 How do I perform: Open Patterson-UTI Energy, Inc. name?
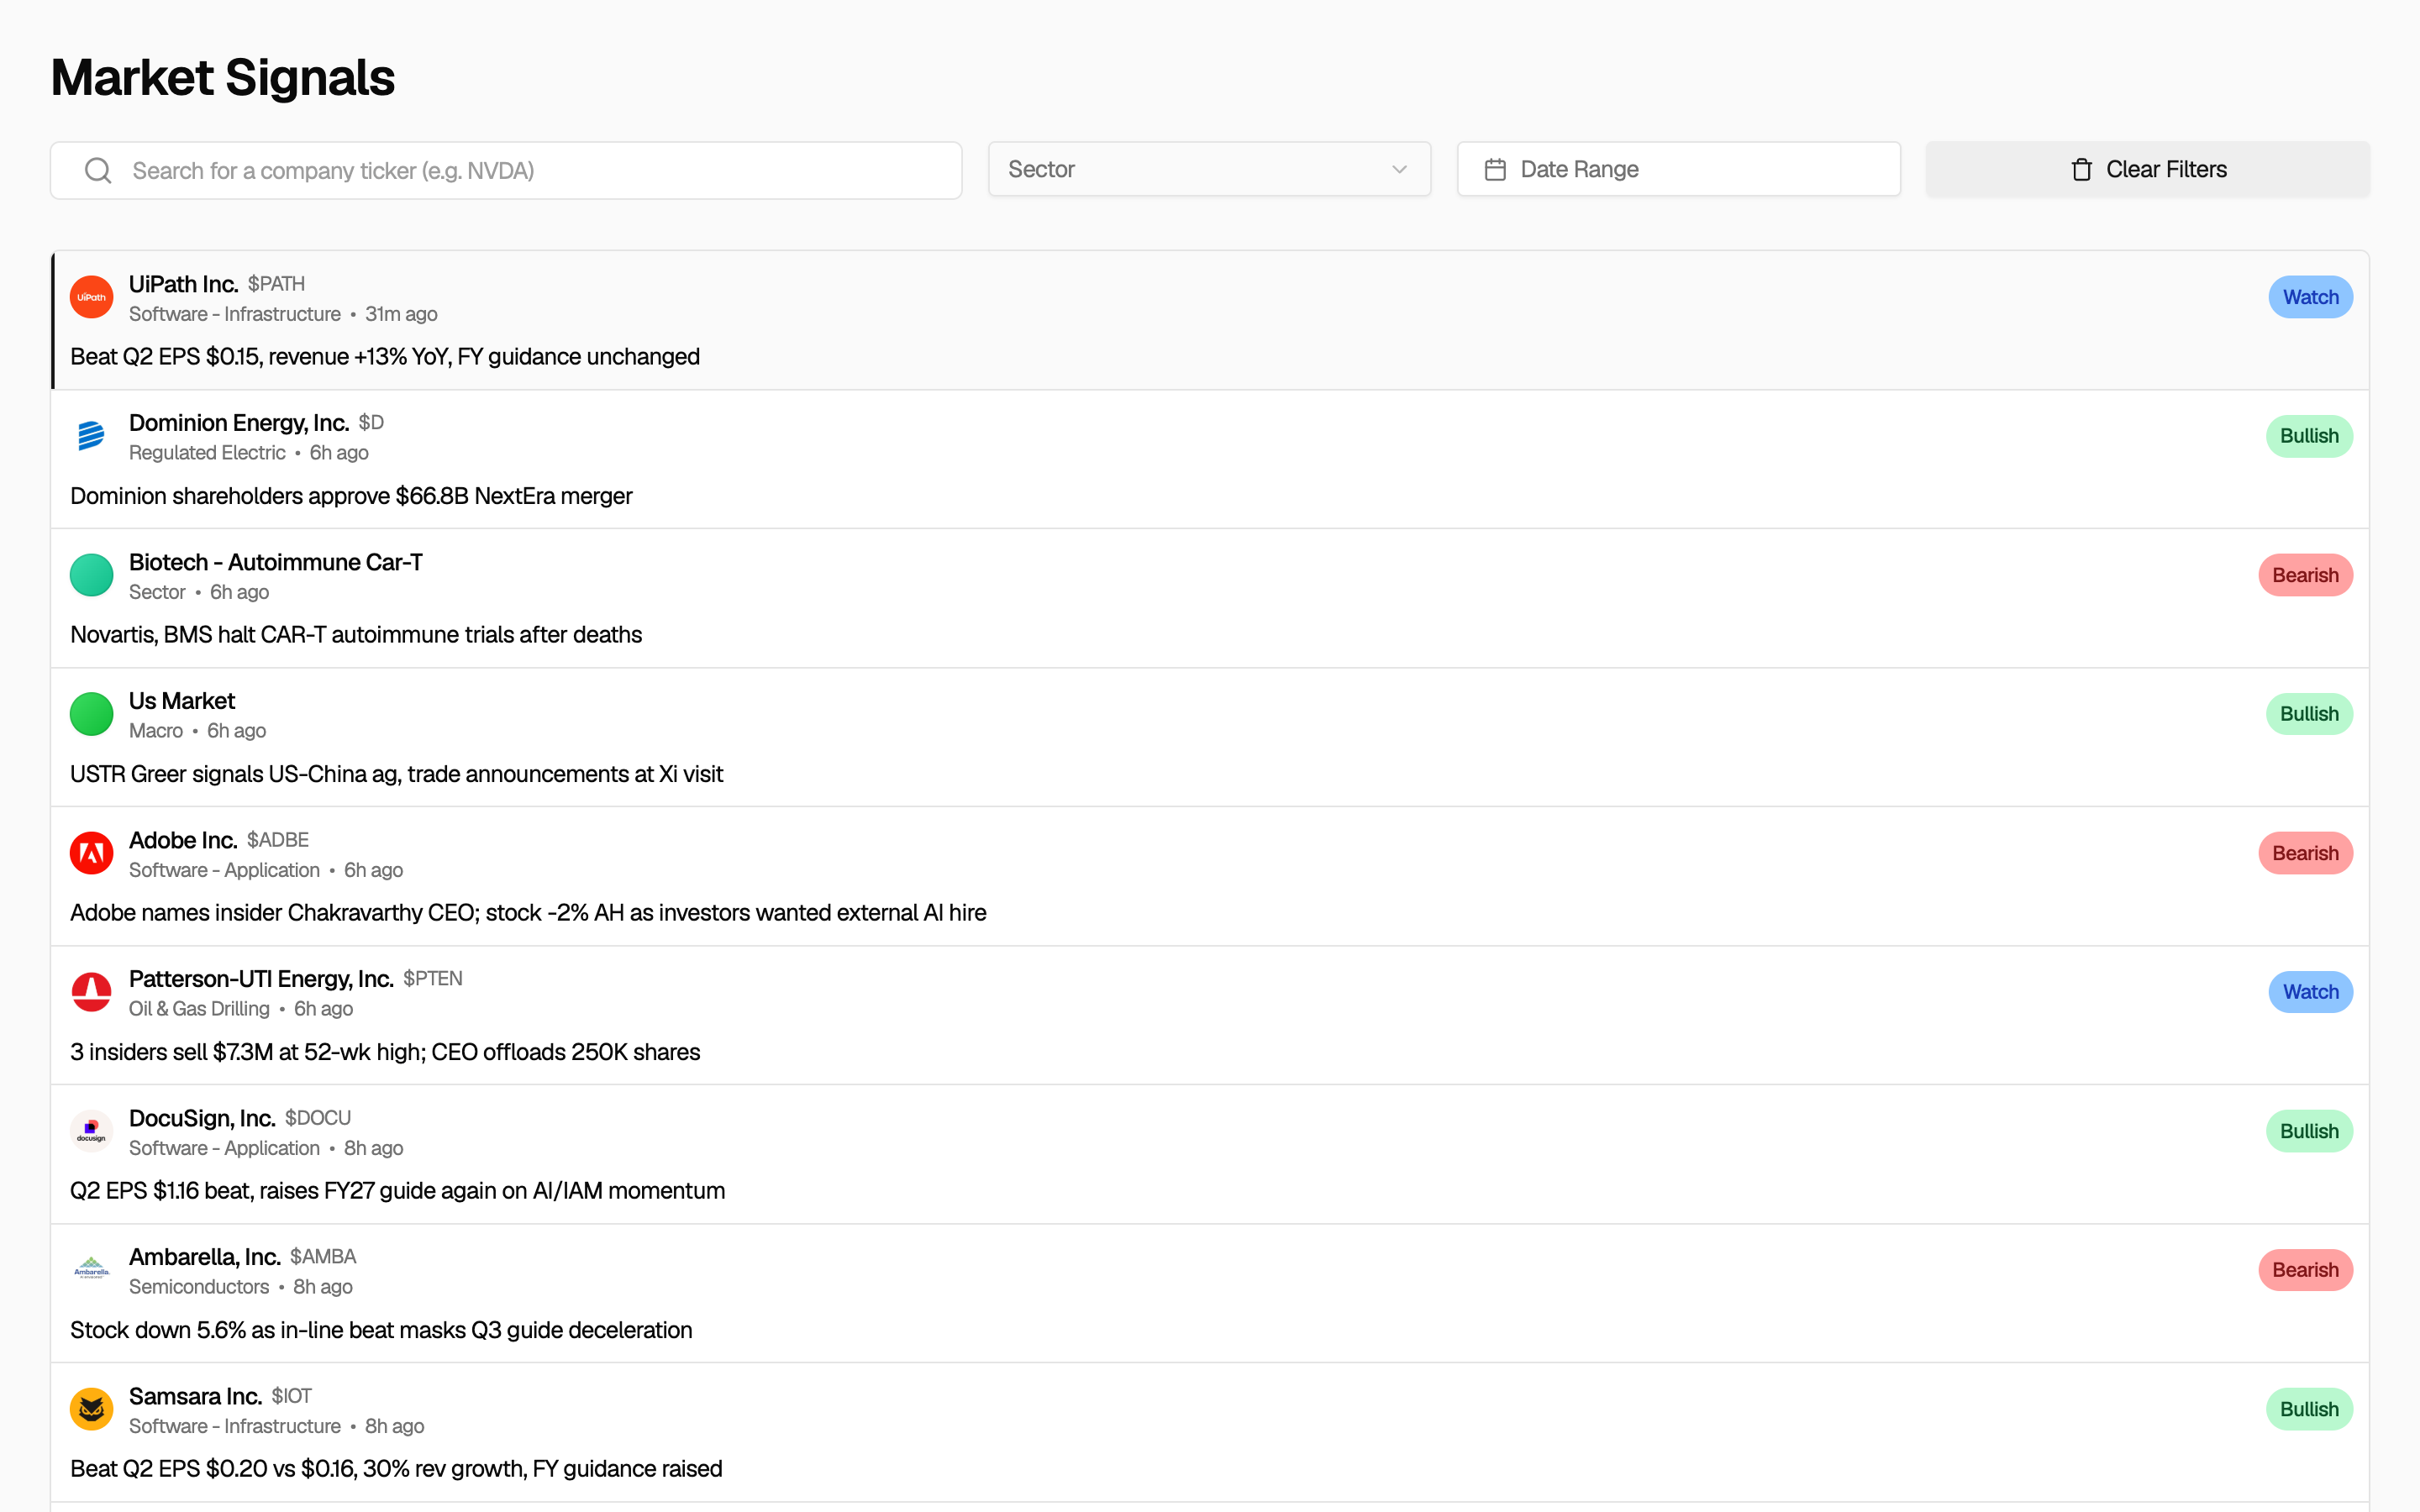261,979
